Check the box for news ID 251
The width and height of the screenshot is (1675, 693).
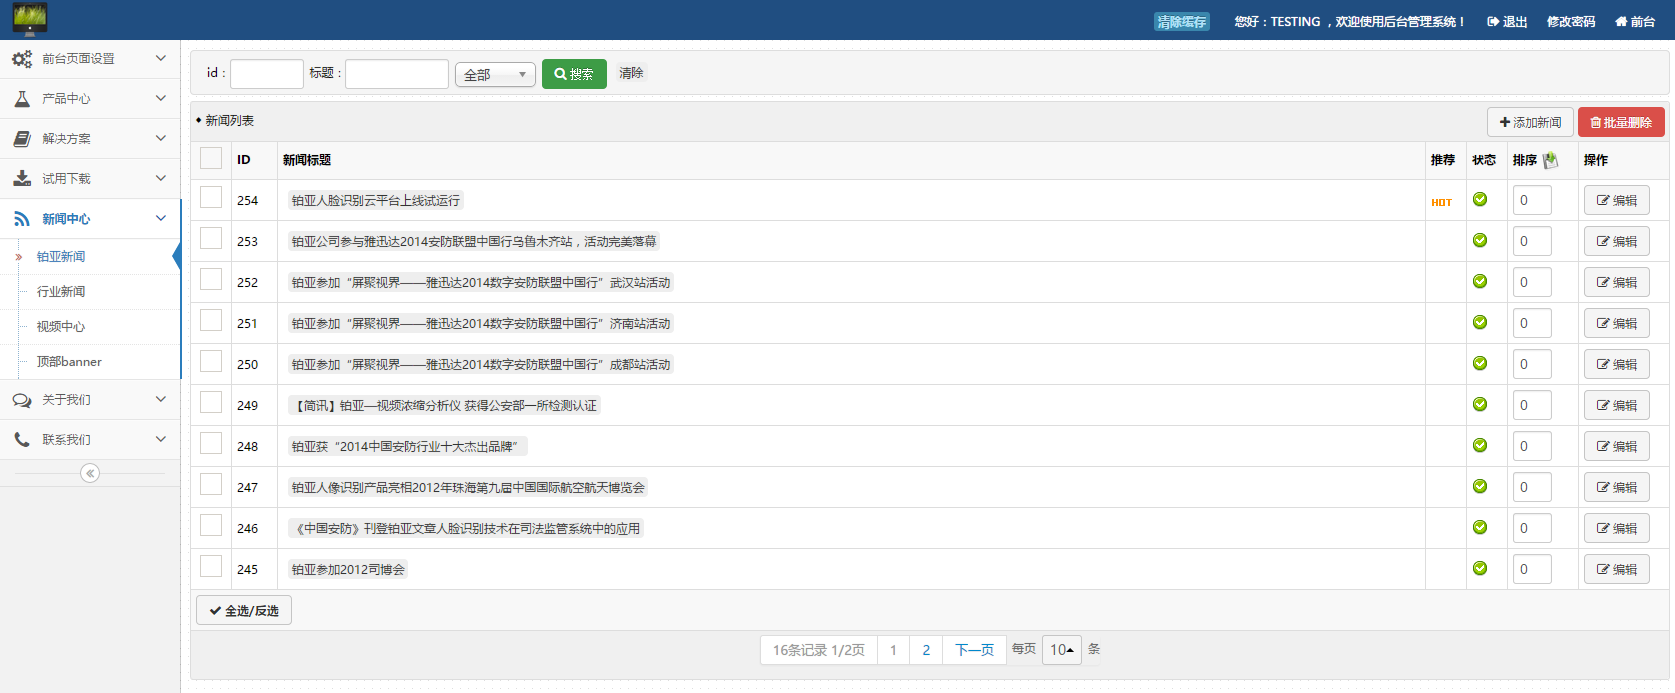coord(211,320)
